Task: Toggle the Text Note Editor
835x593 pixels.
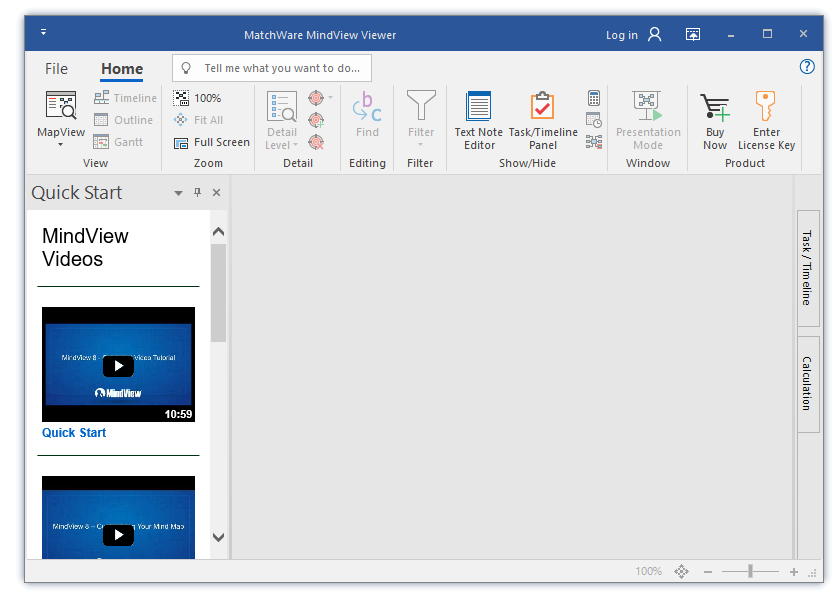Action: coord(479,121)
